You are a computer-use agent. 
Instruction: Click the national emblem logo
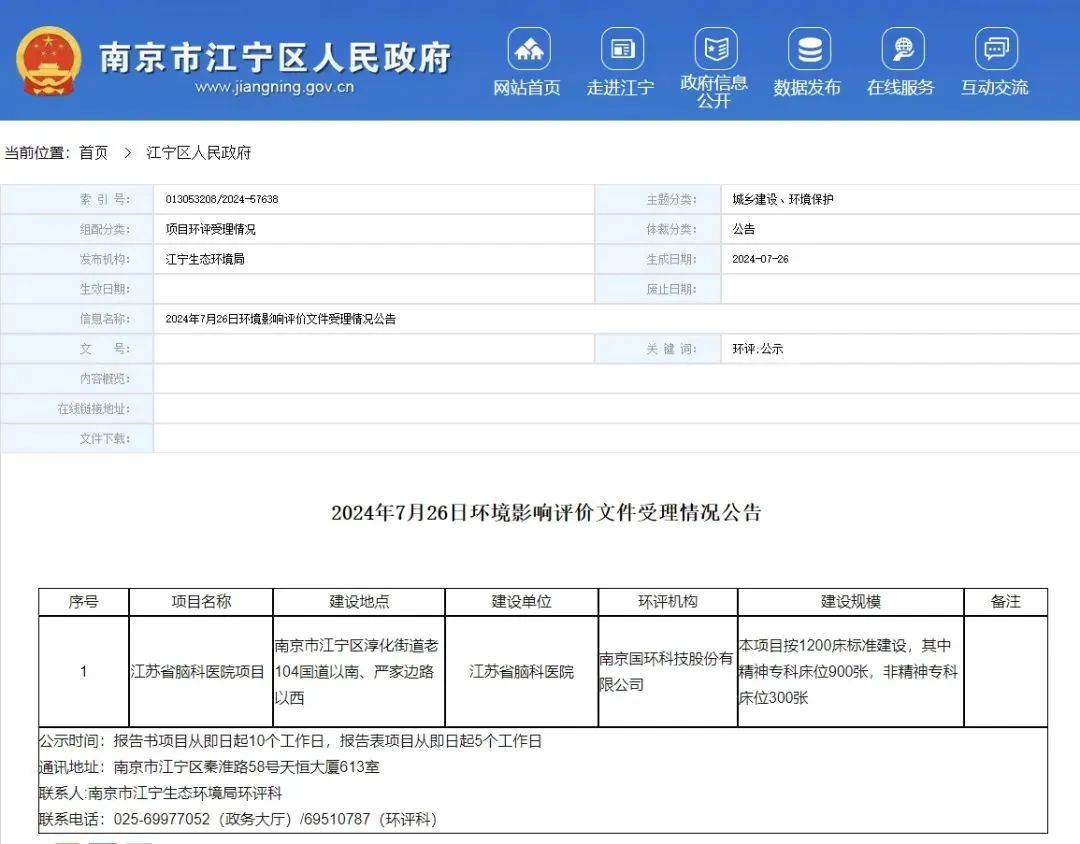[48, 61]
